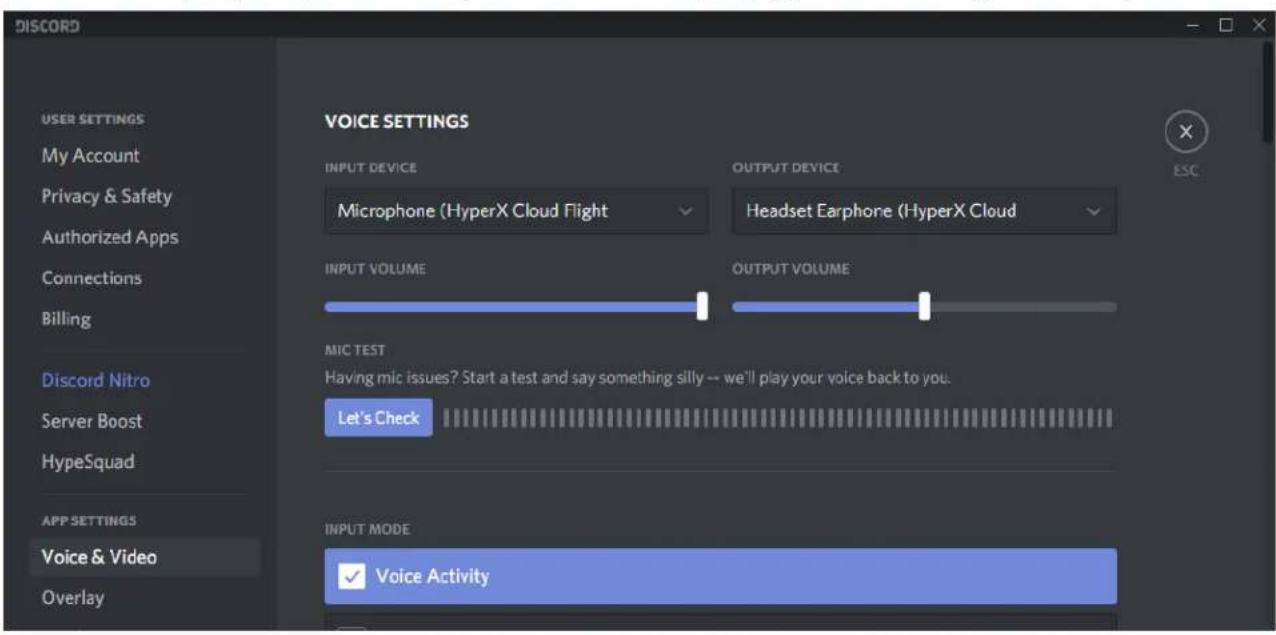This screenshot has width=1276, height=635.
Task: Open My Account settings
Action: pos(90,156)
